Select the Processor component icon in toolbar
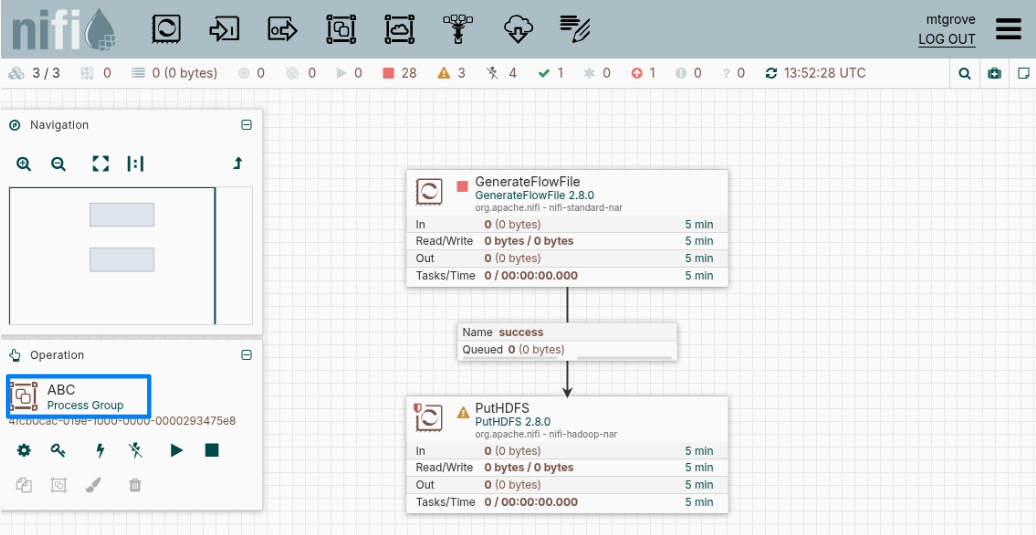Image resolution: width=1036 pixels, height=535 pixels. 166,29
